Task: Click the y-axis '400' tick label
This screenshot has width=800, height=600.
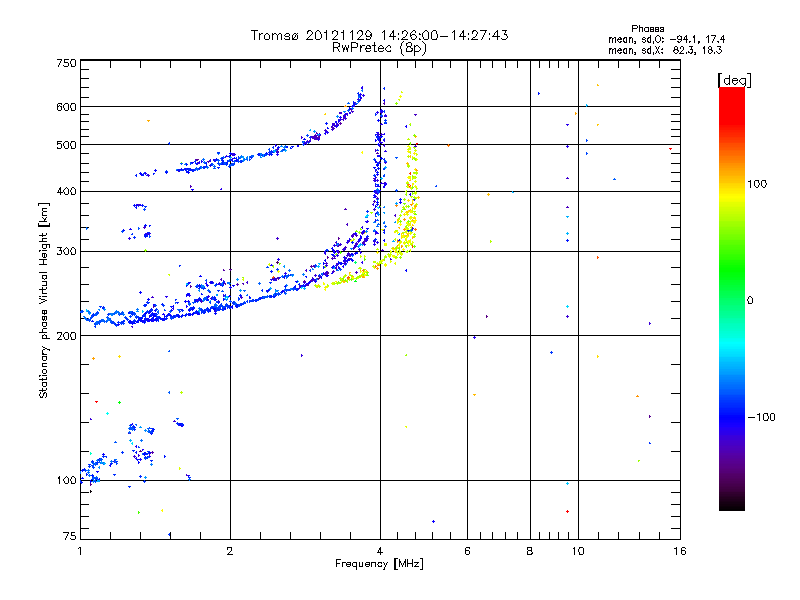Action: coord(66,191)
